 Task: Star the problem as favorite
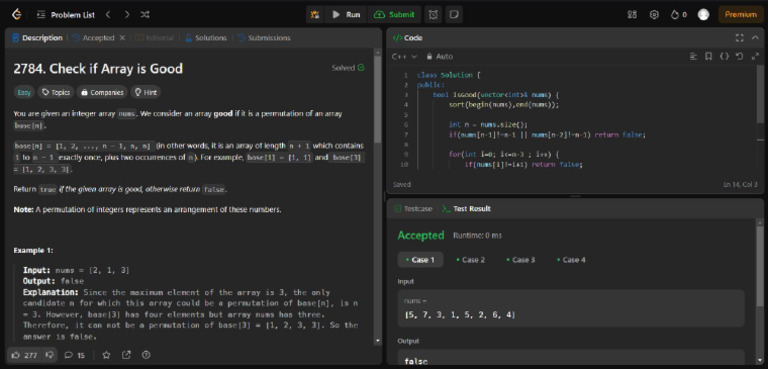[x=106, y=355]
